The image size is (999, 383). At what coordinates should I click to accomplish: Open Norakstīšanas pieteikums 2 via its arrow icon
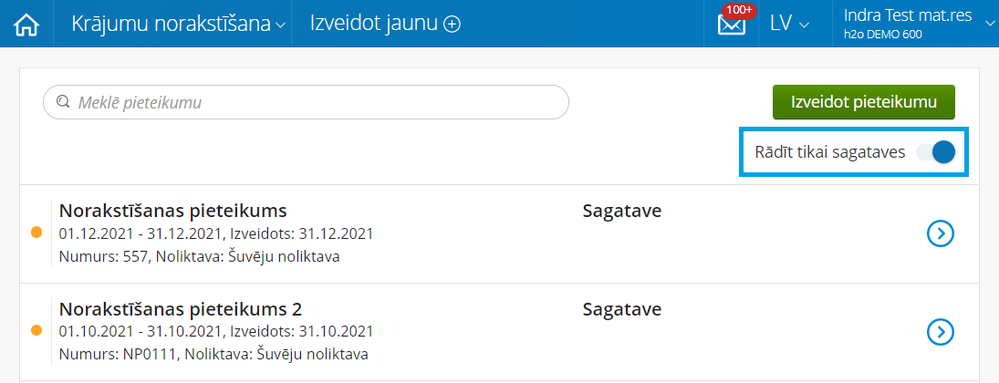coord(940,331)
